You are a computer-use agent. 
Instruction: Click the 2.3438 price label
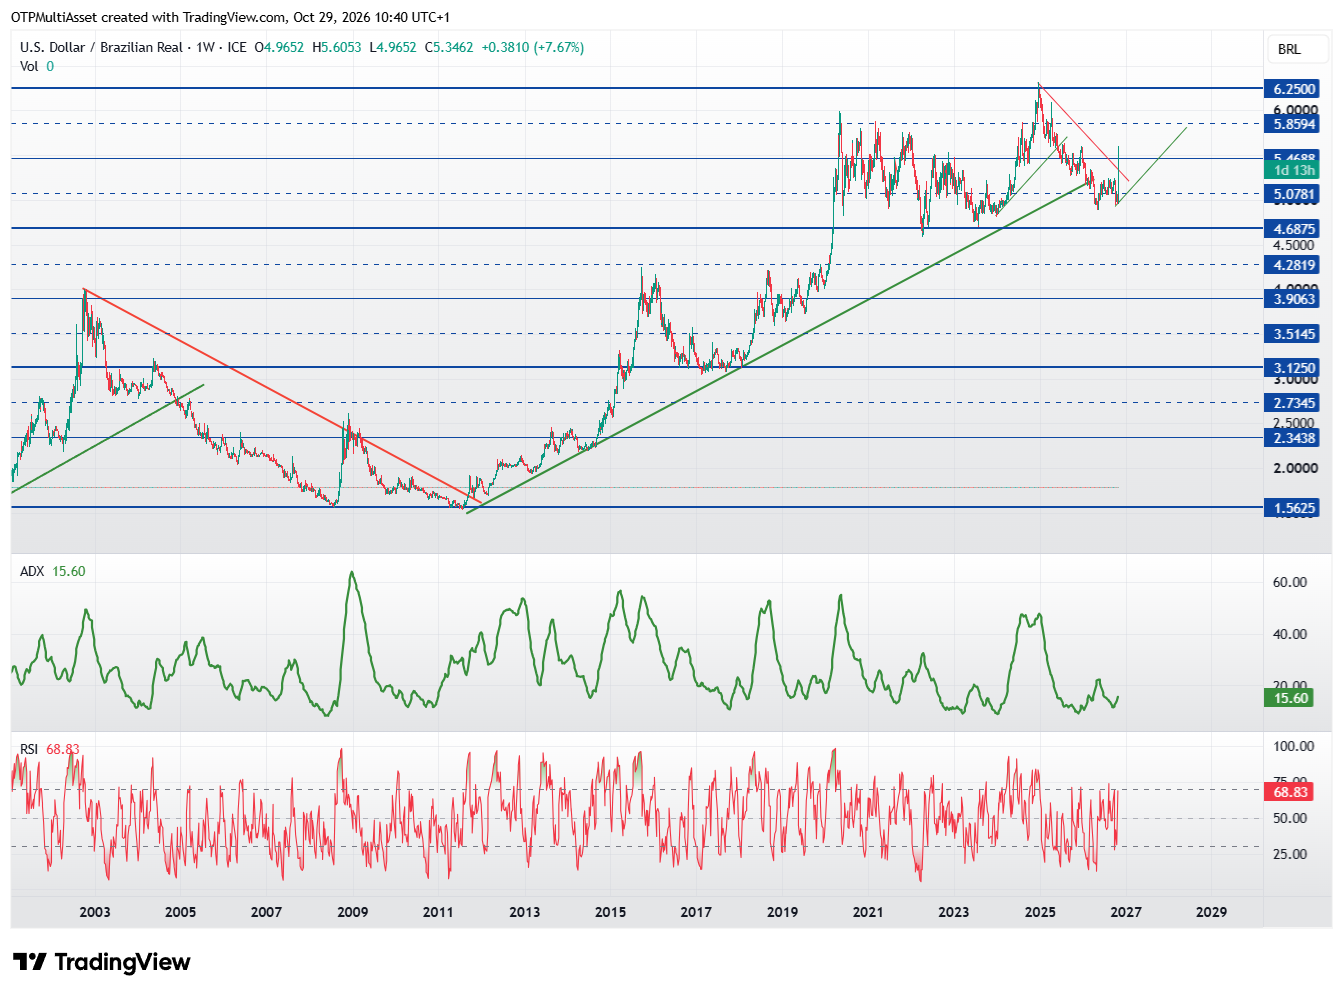(x=1292, y=438)
